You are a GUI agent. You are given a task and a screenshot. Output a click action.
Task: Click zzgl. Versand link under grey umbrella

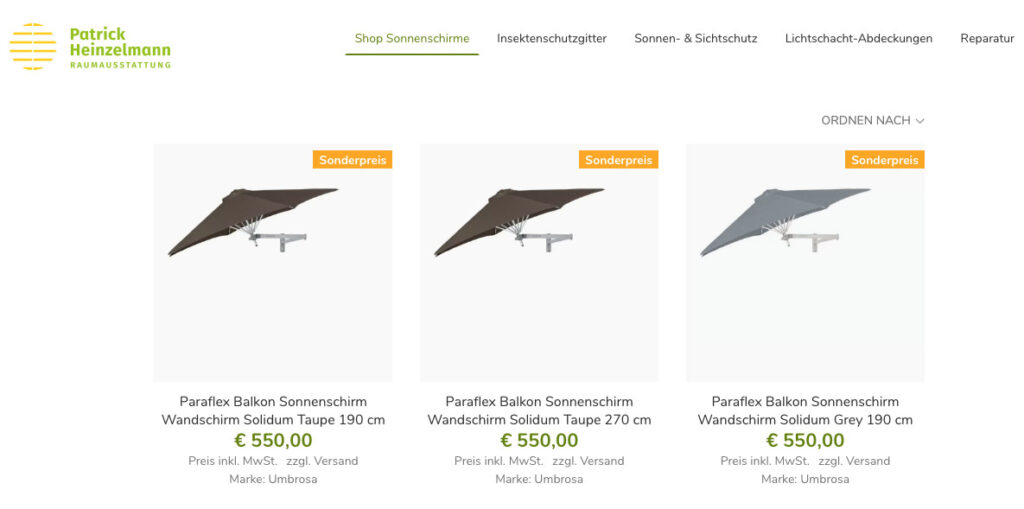pyautogui.click(x=854, y=461)
